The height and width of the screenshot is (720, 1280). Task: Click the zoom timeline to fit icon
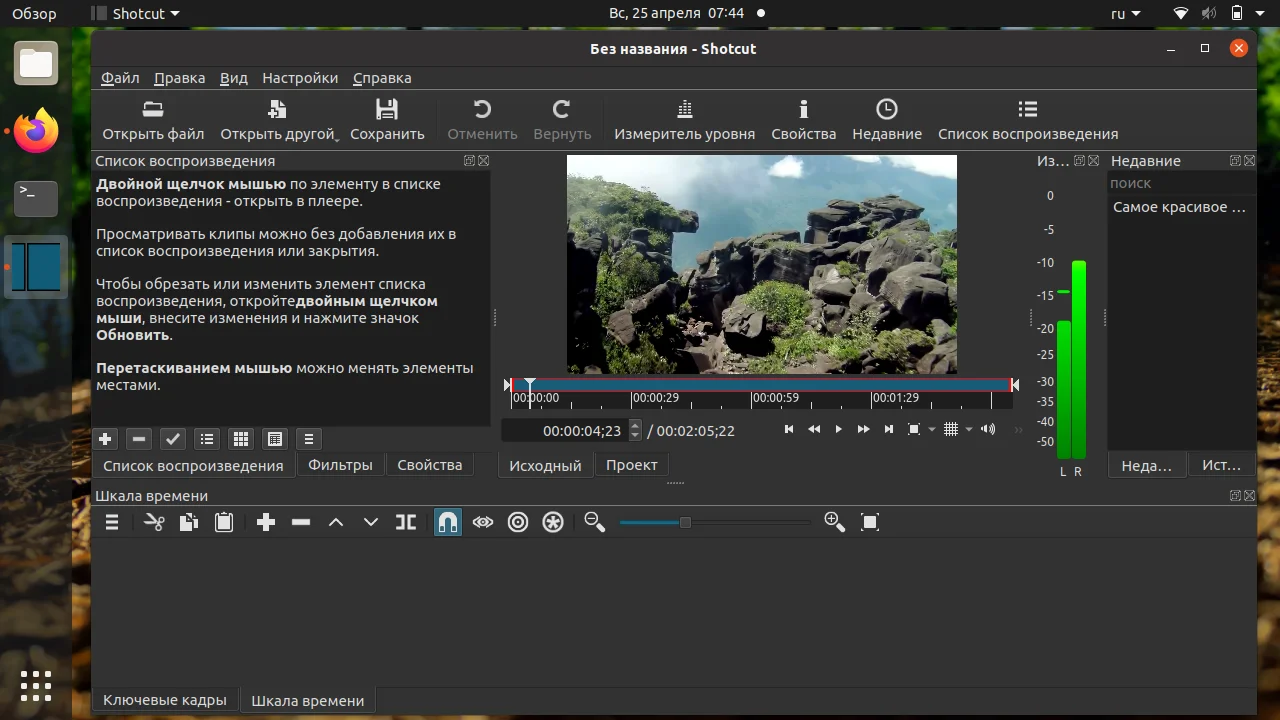click(x=870, y=522)
